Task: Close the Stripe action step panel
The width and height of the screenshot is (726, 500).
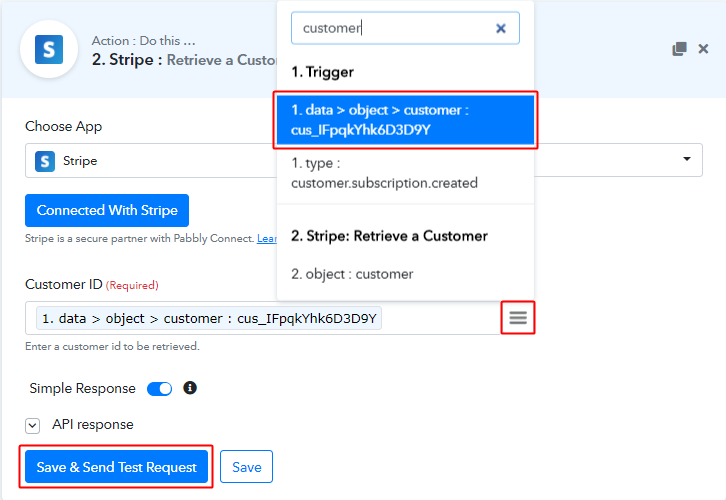Action: pos(703,49)
